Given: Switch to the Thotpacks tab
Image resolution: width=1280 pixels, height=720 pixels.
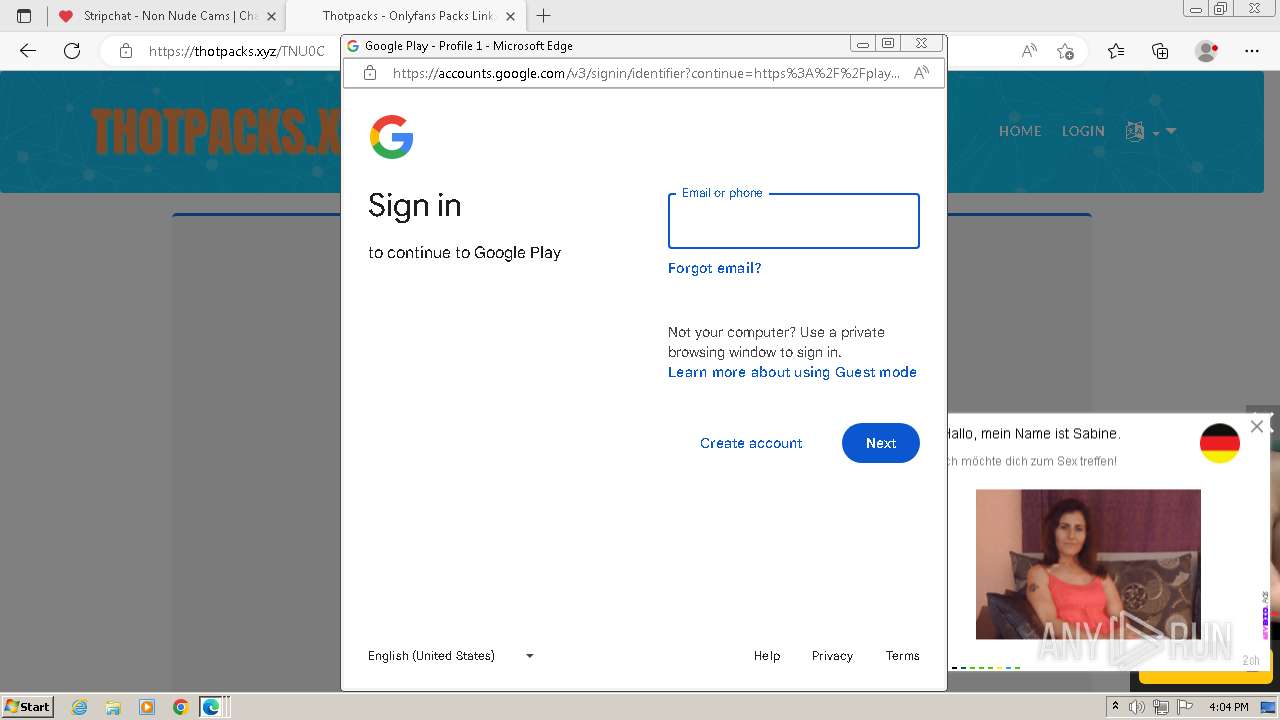Looking at the screenshot, I should point(407,16).
